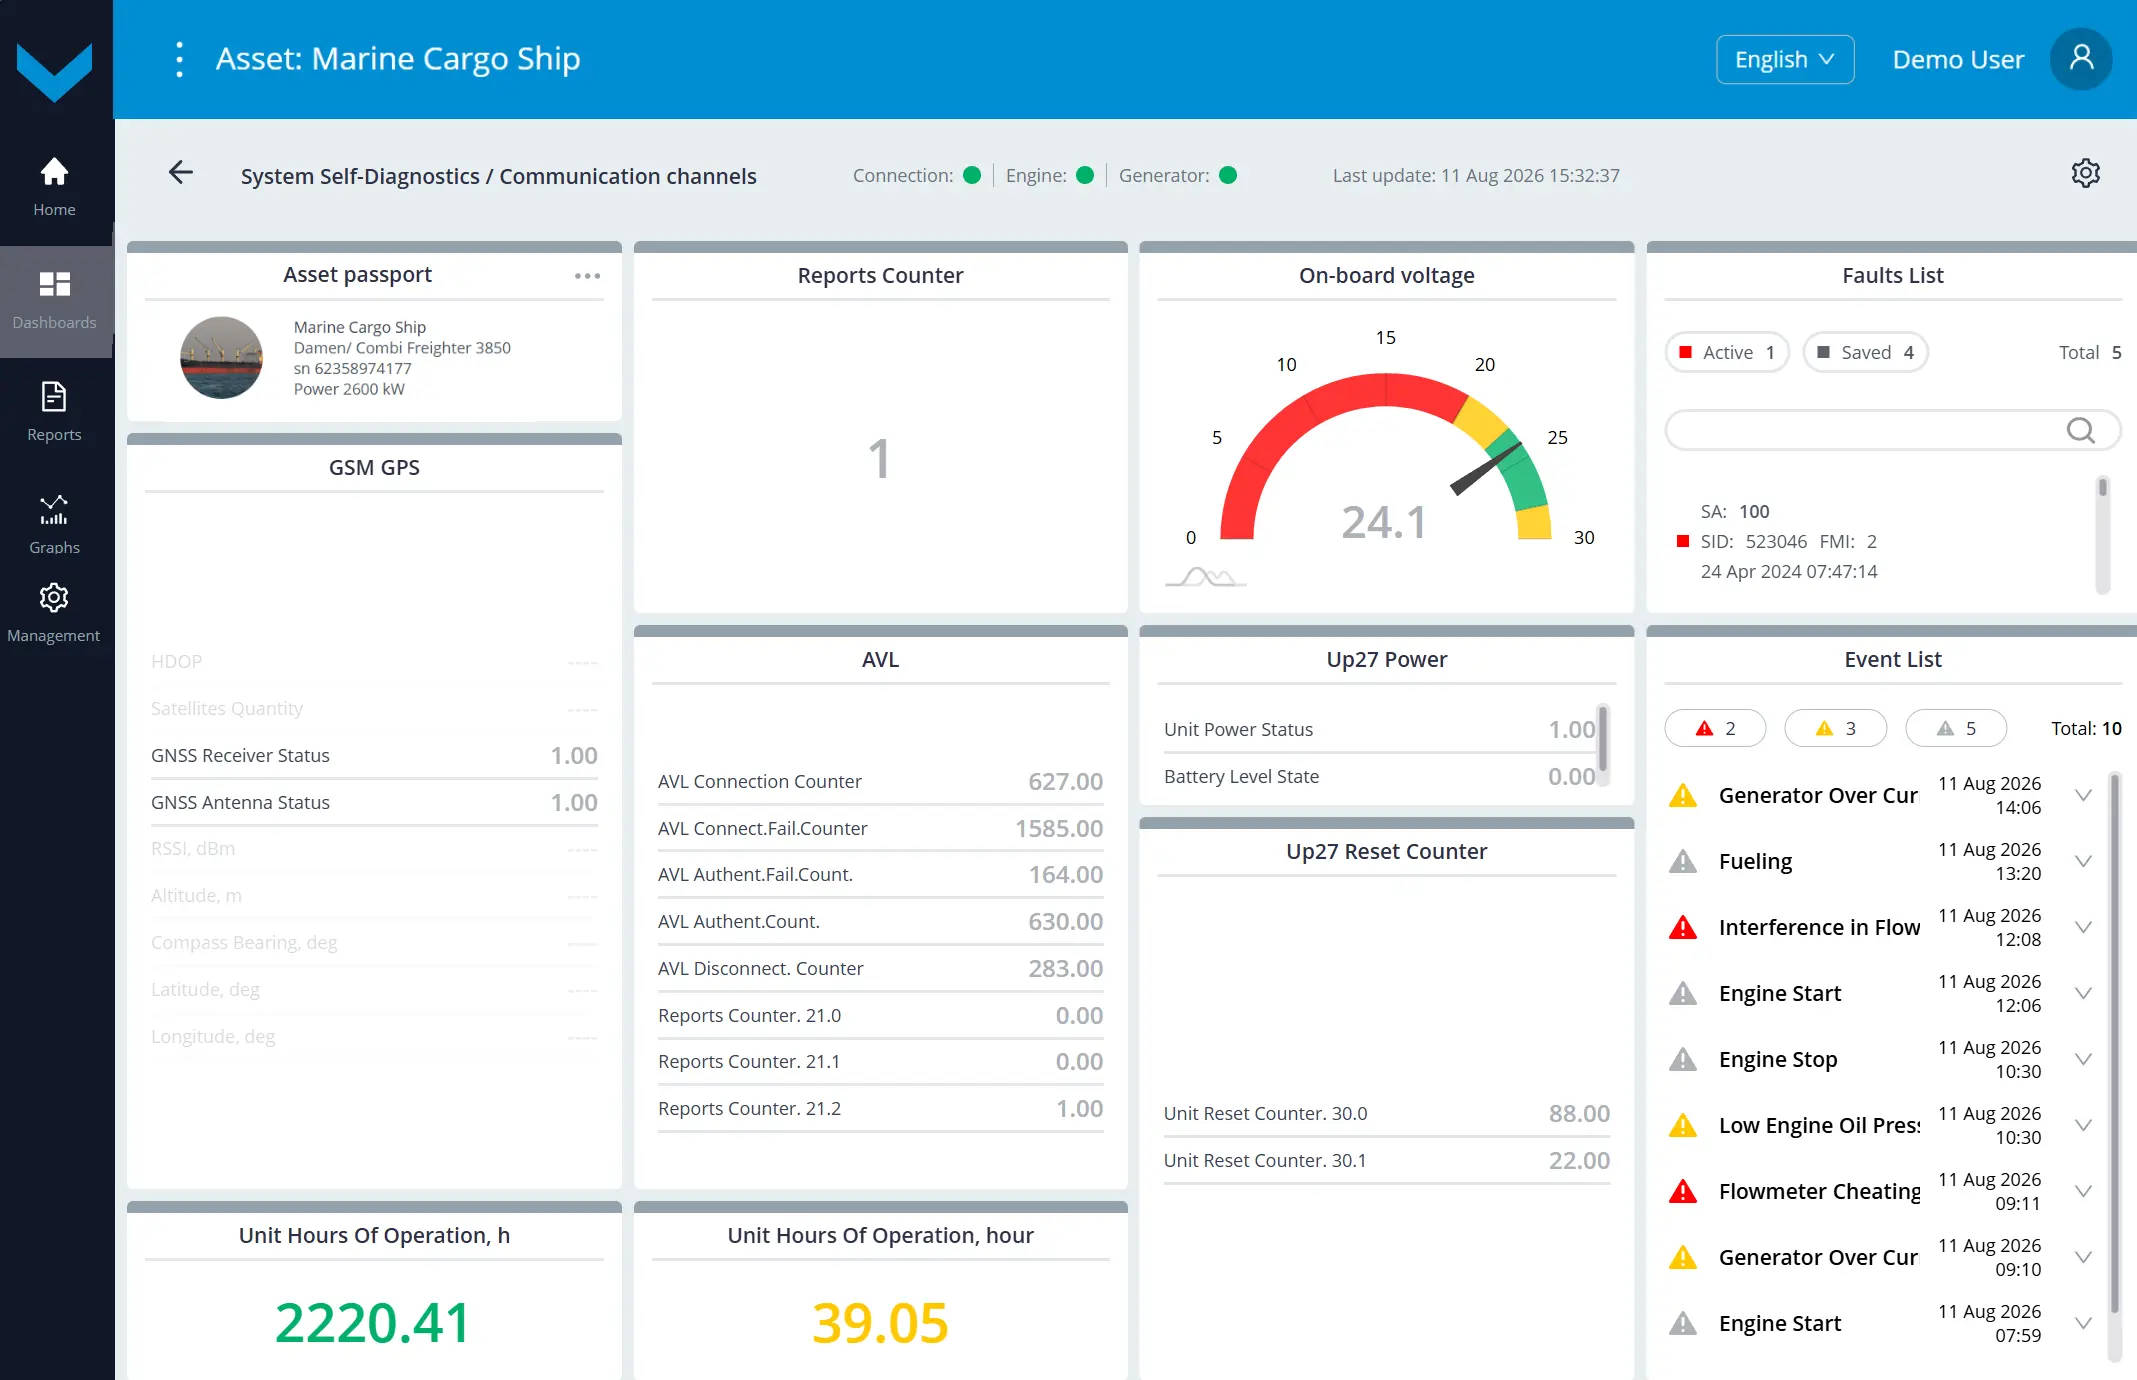2137x1380 pixels.
Task: Click the Up27 Power panel scrollbar
Action: [x=1603, y=745]
